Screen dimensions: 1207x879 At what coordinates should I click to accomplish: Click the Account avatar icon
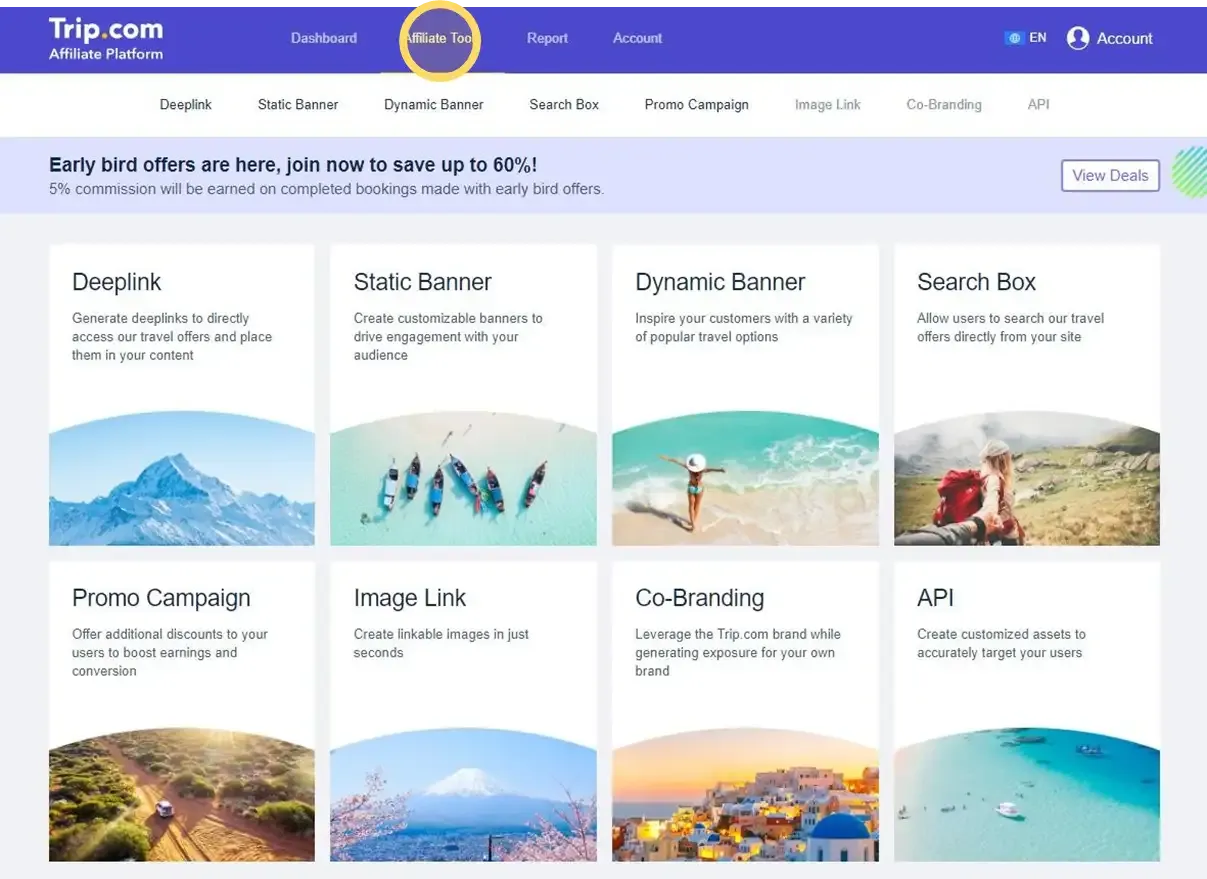[1078, 37]
